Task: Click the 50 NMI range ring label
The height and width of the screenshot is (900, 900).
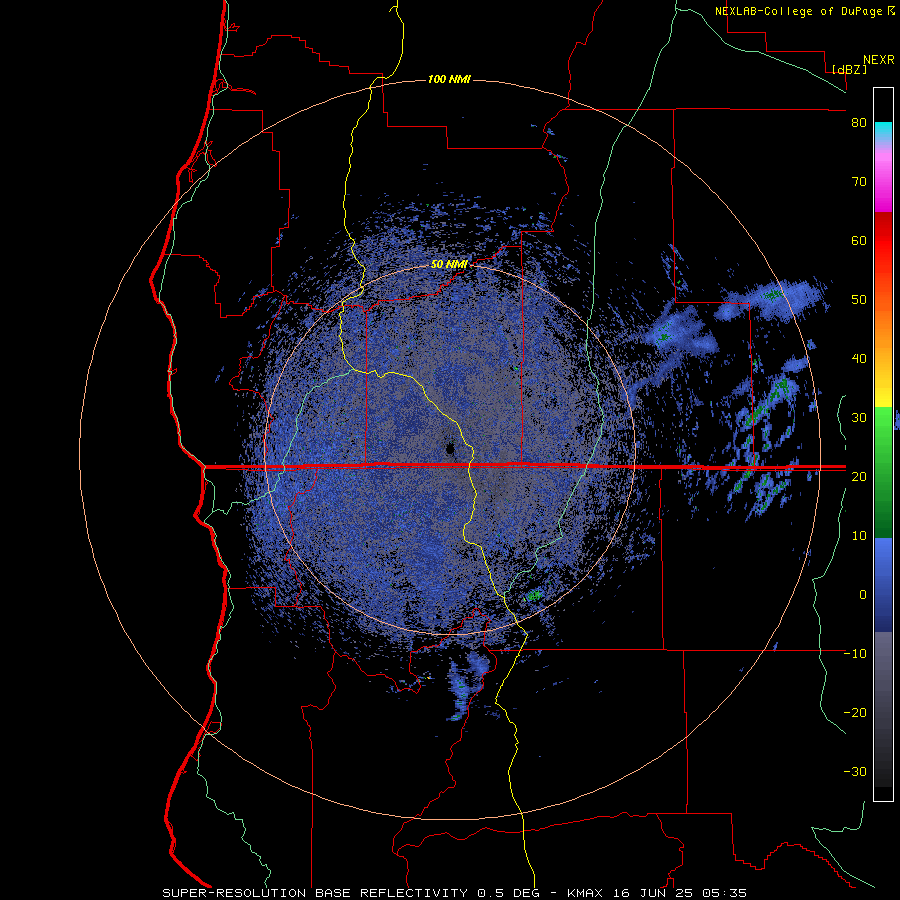Action: click(449, 265)
